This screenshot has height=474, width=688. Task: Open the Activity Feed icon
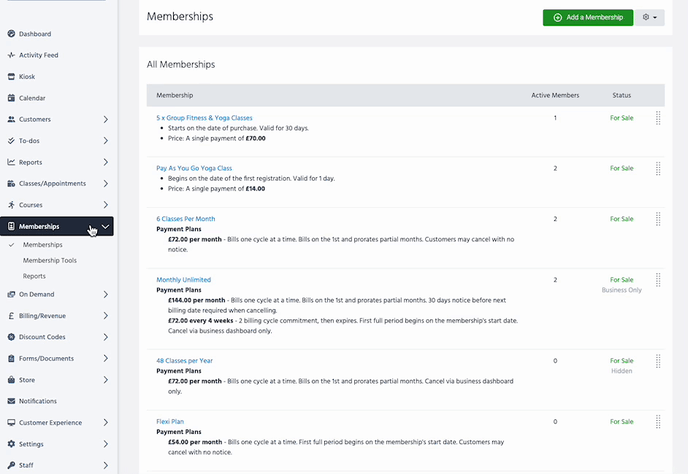11,55
